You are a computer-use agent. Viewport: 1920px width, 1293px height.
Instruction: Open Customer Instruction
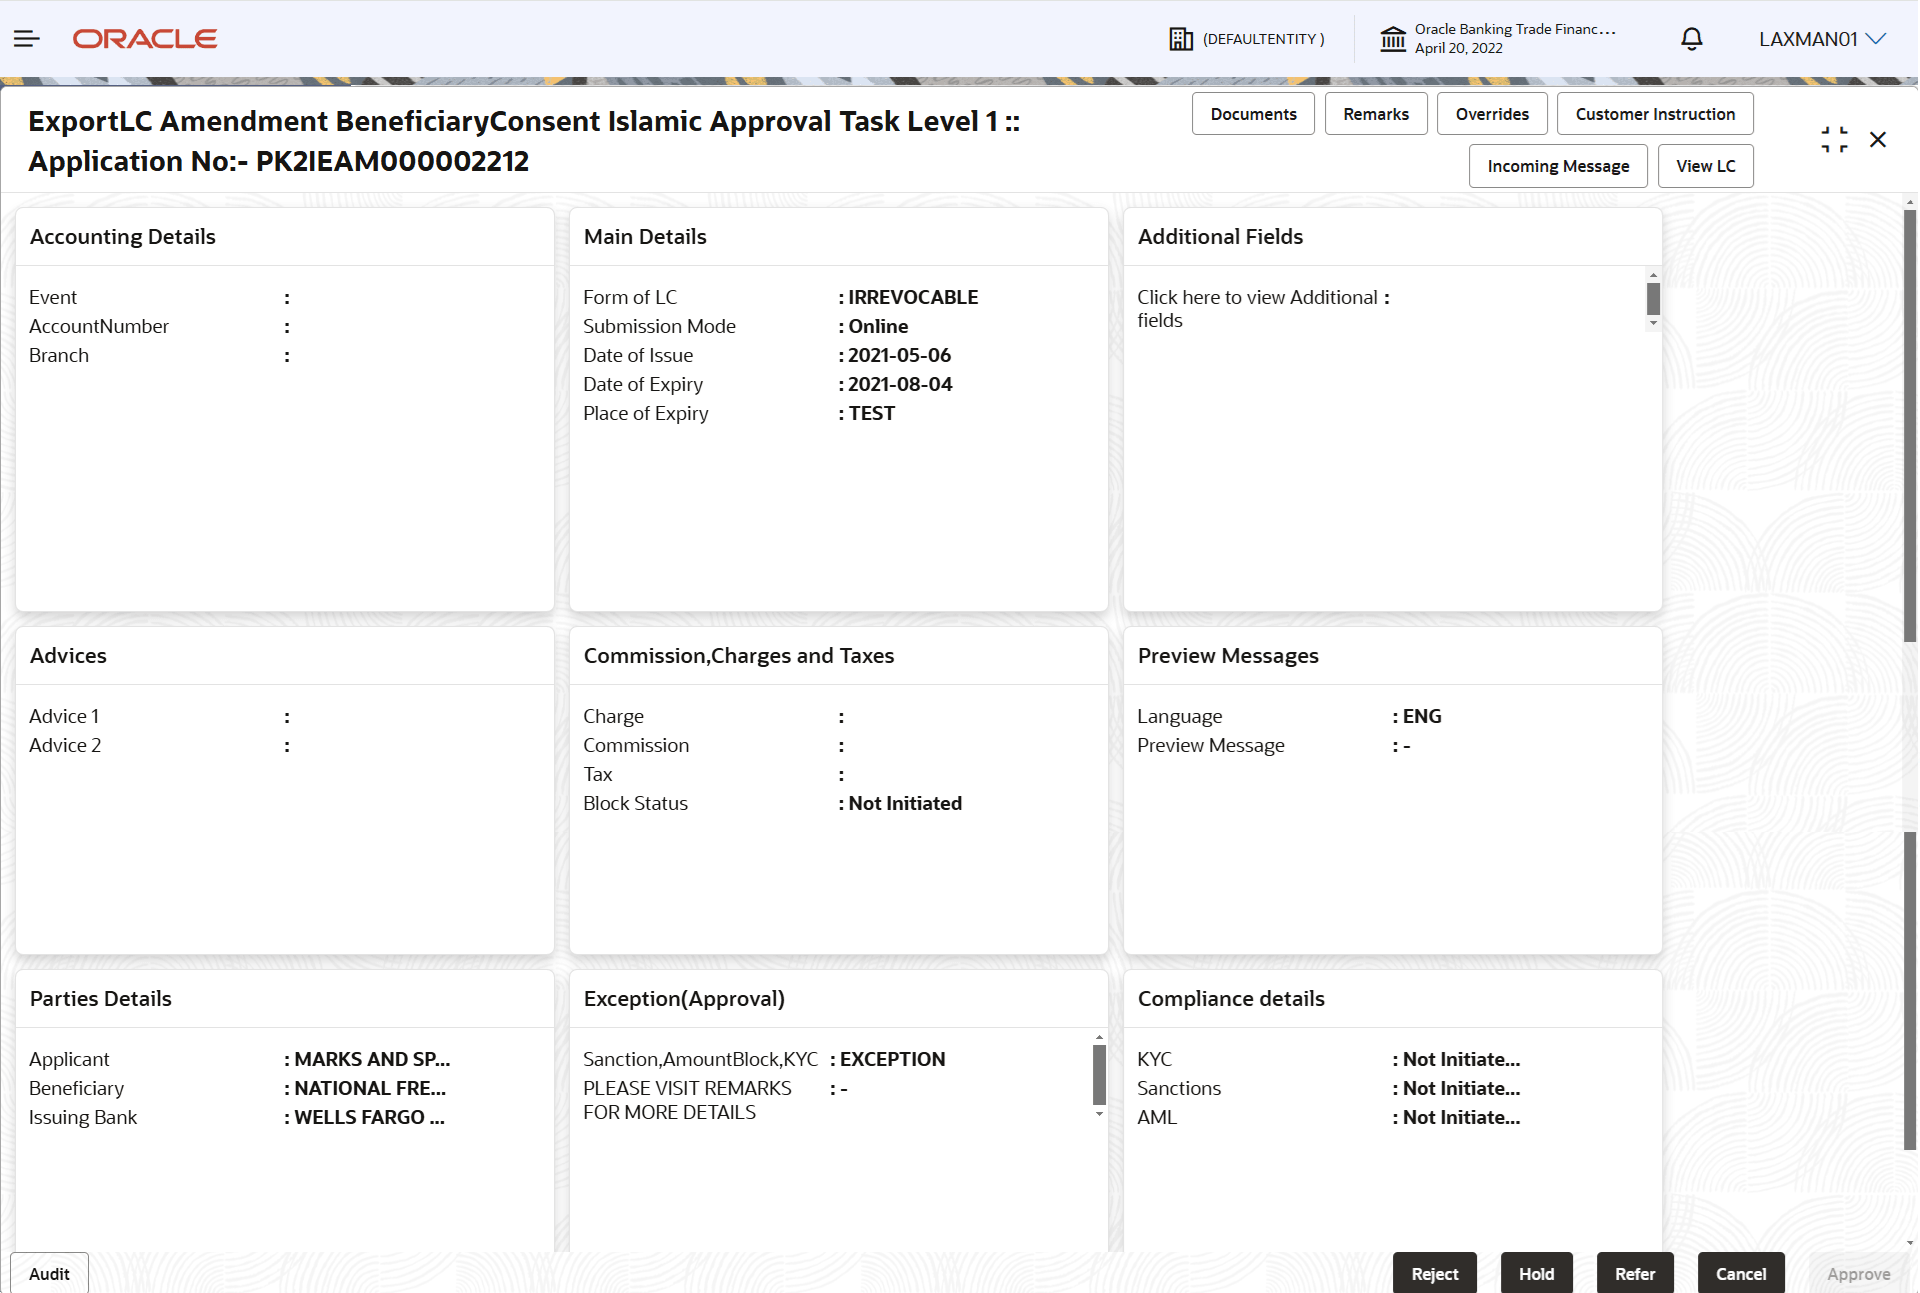(1655, 113)
